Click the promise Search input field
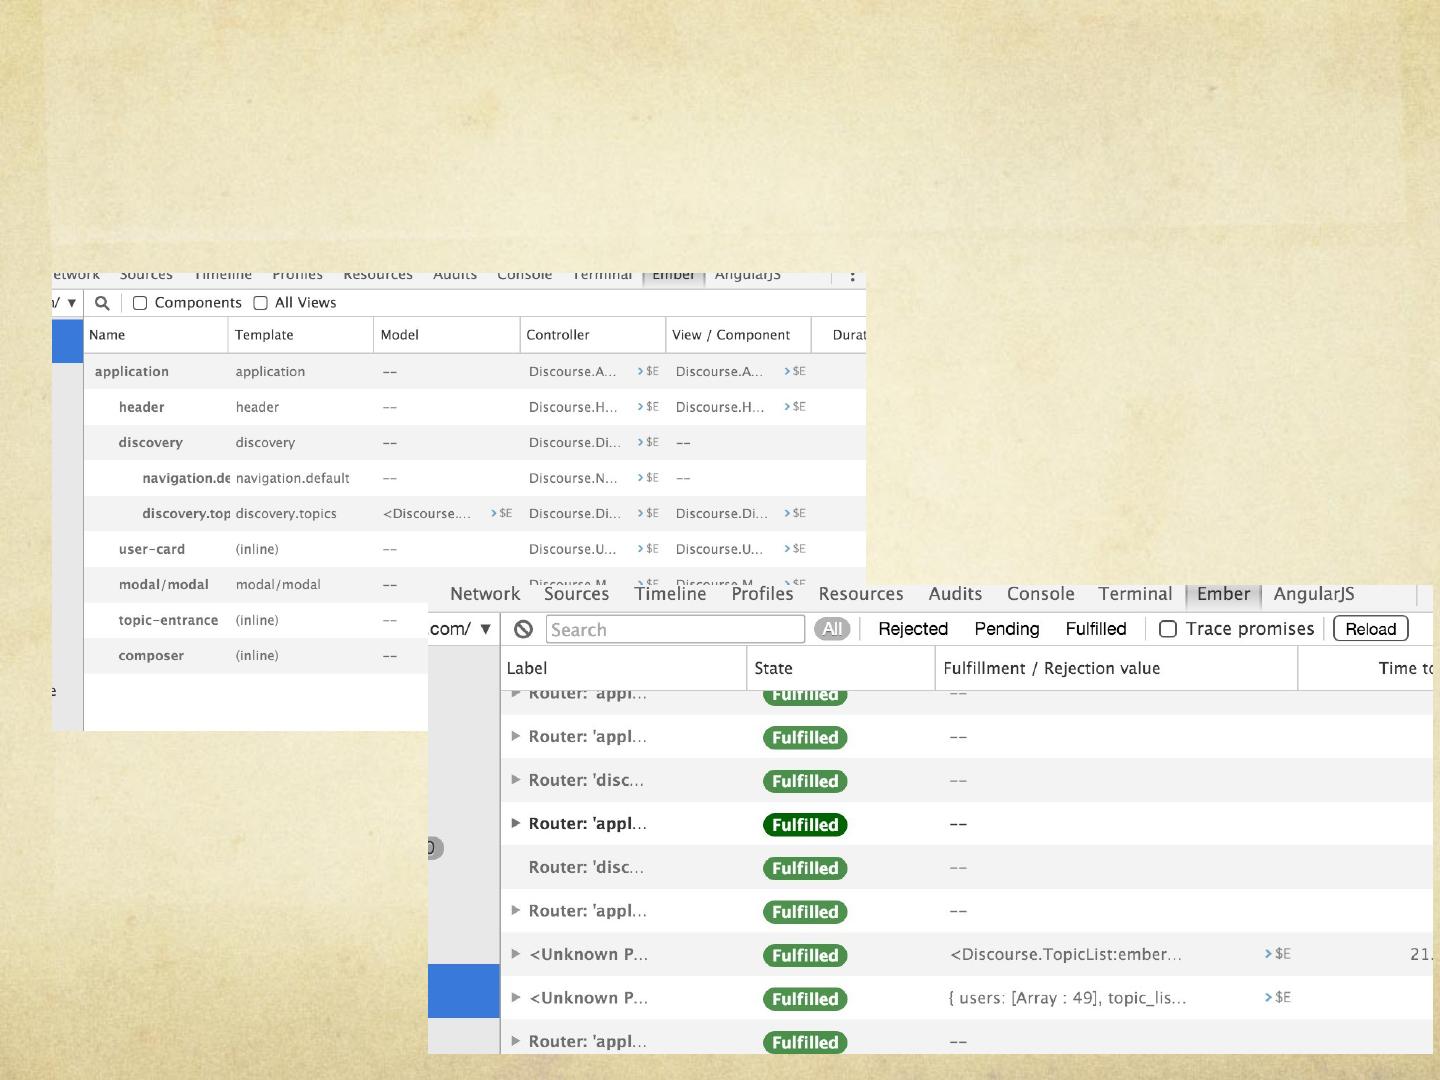Screen dimensions: 1440x1080 [x=675, y=629]
